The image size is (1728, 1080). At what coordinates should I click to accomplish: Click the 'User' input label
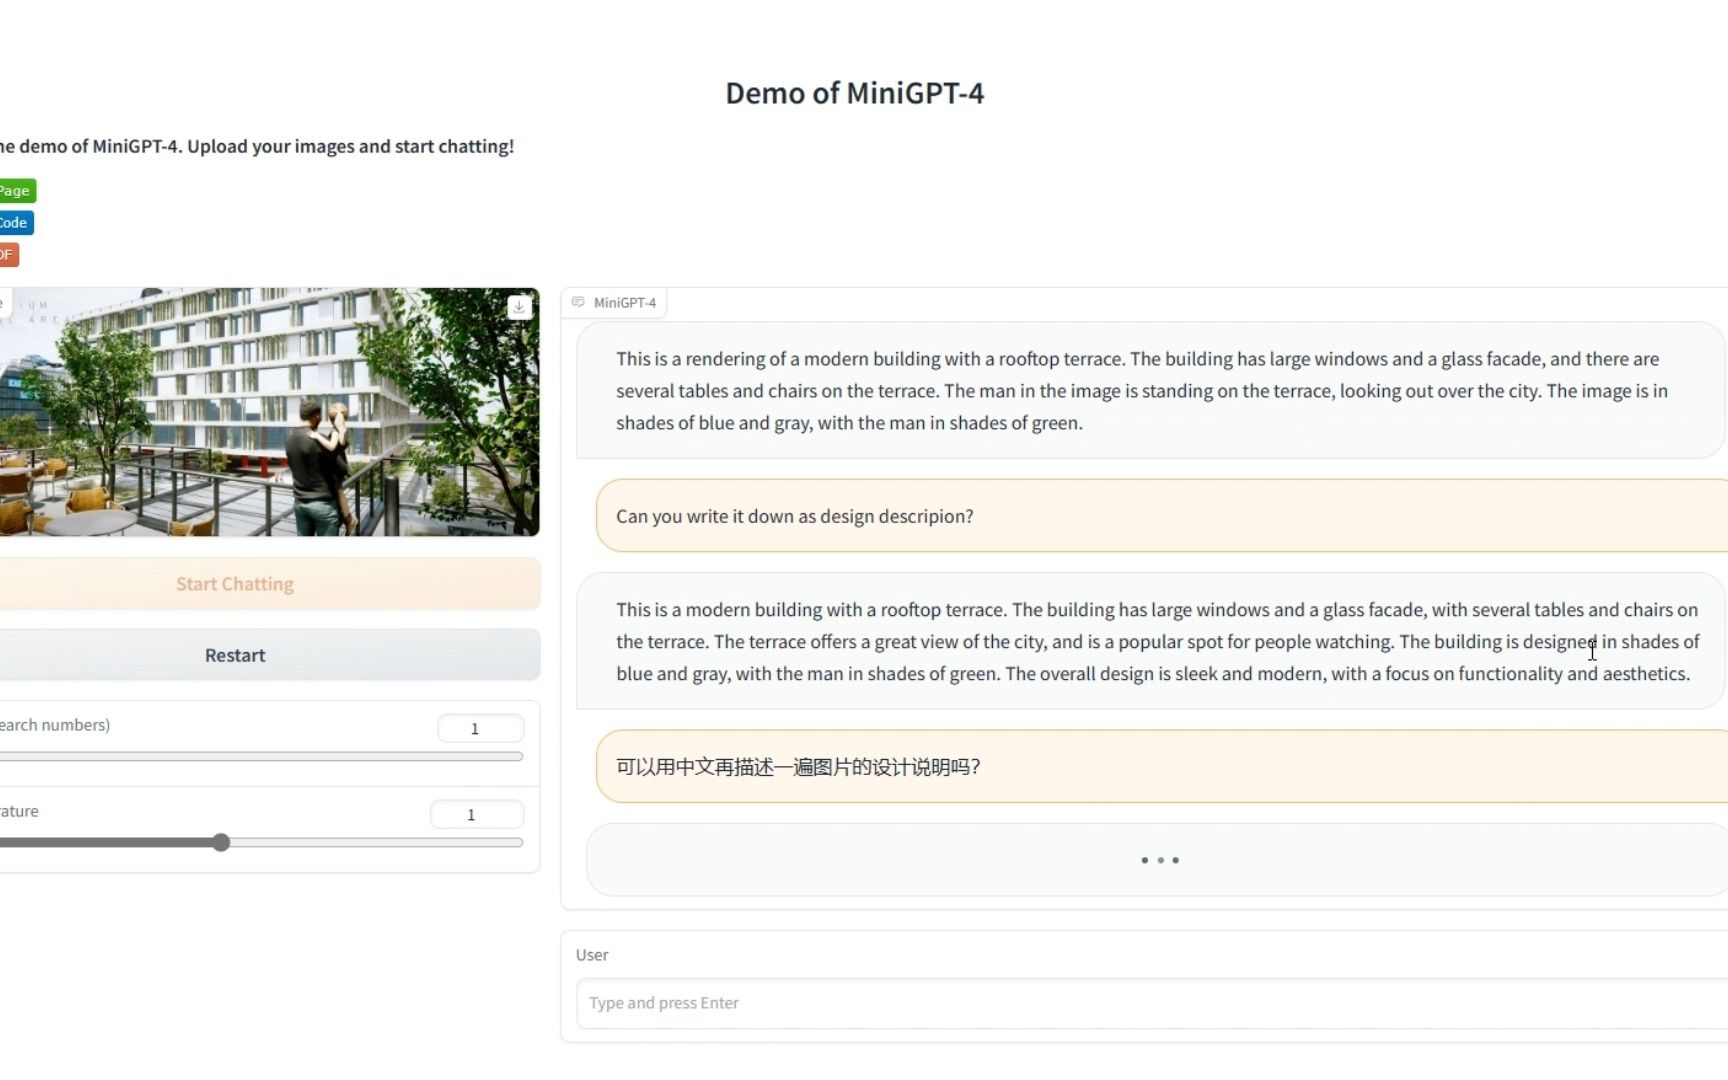[x=592, y=955]
